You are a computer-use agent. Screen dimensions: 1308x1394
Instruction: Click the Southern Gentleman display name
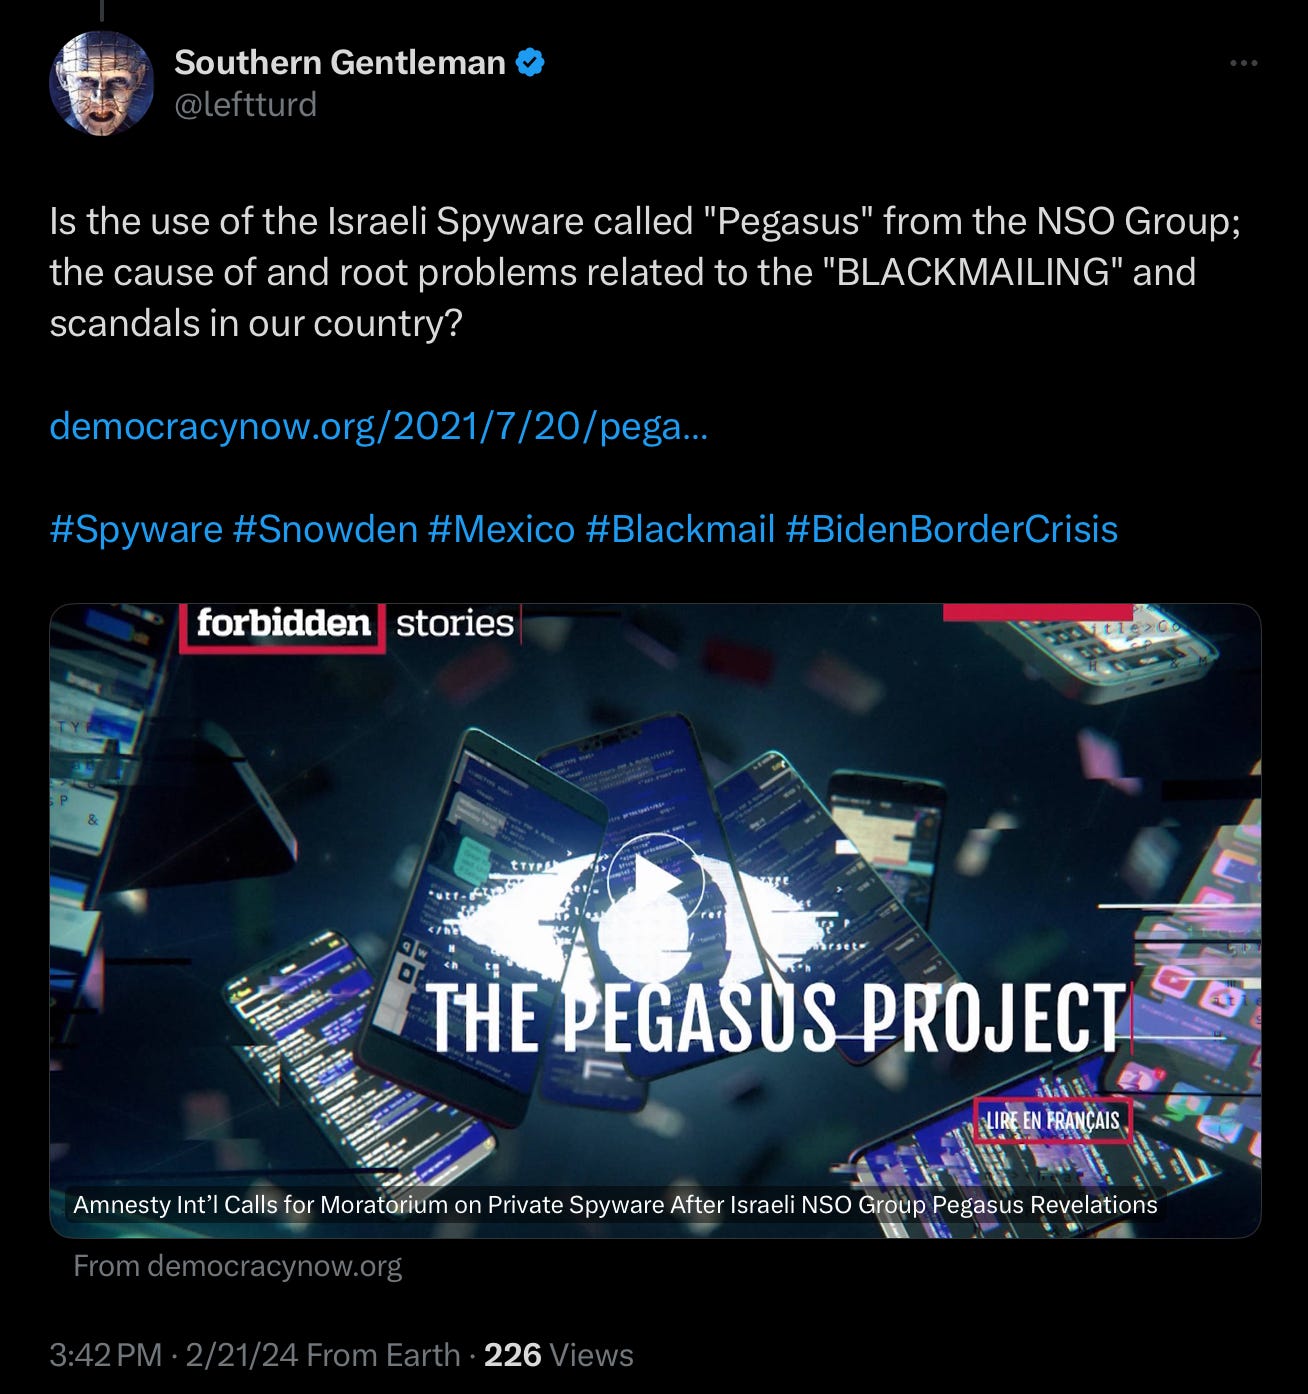[340, 63]
